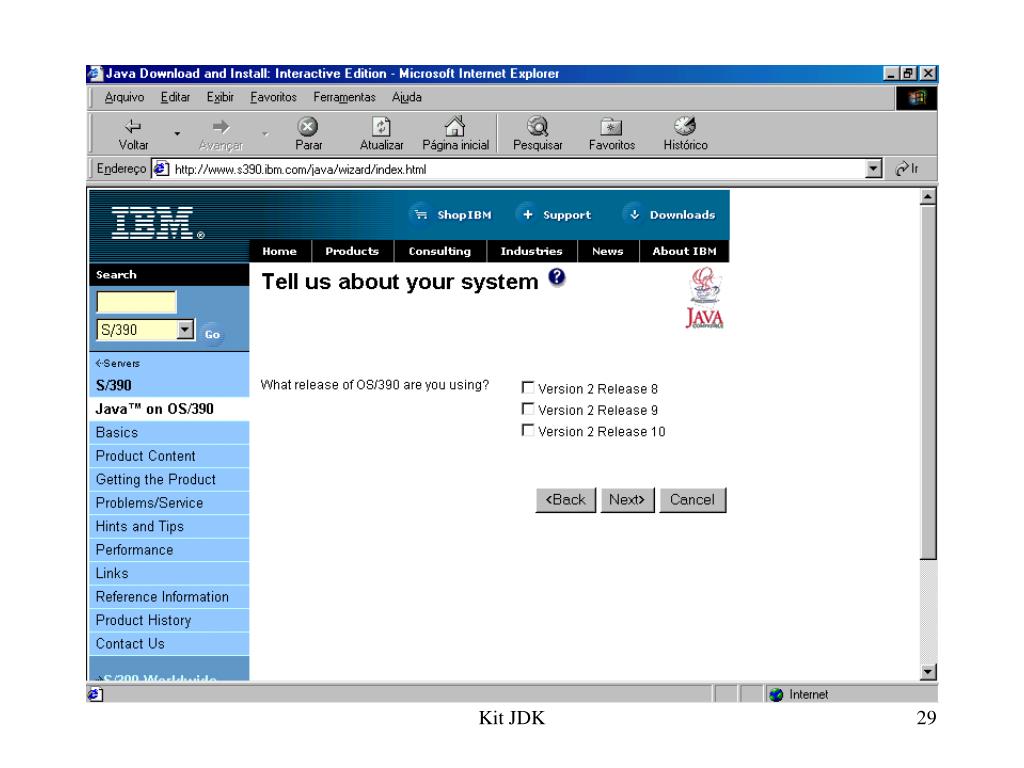Click the Windows logo throbber icon
This screenshot has height=768, width=1024.
(917, 98)
